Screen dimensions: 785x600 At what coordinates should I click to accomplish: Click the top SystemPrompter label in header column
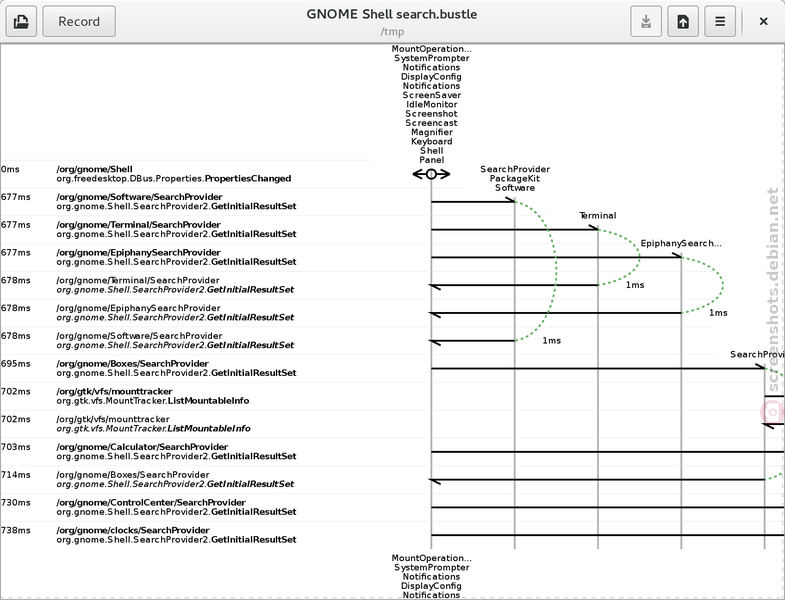432,58
